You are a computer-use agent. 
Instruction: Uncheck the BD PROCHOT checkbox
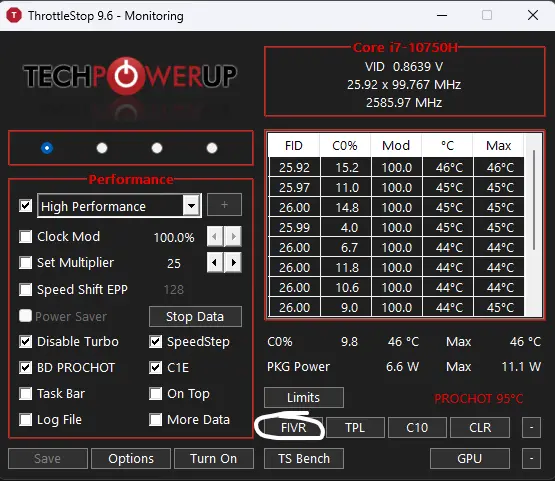point(25,367)
